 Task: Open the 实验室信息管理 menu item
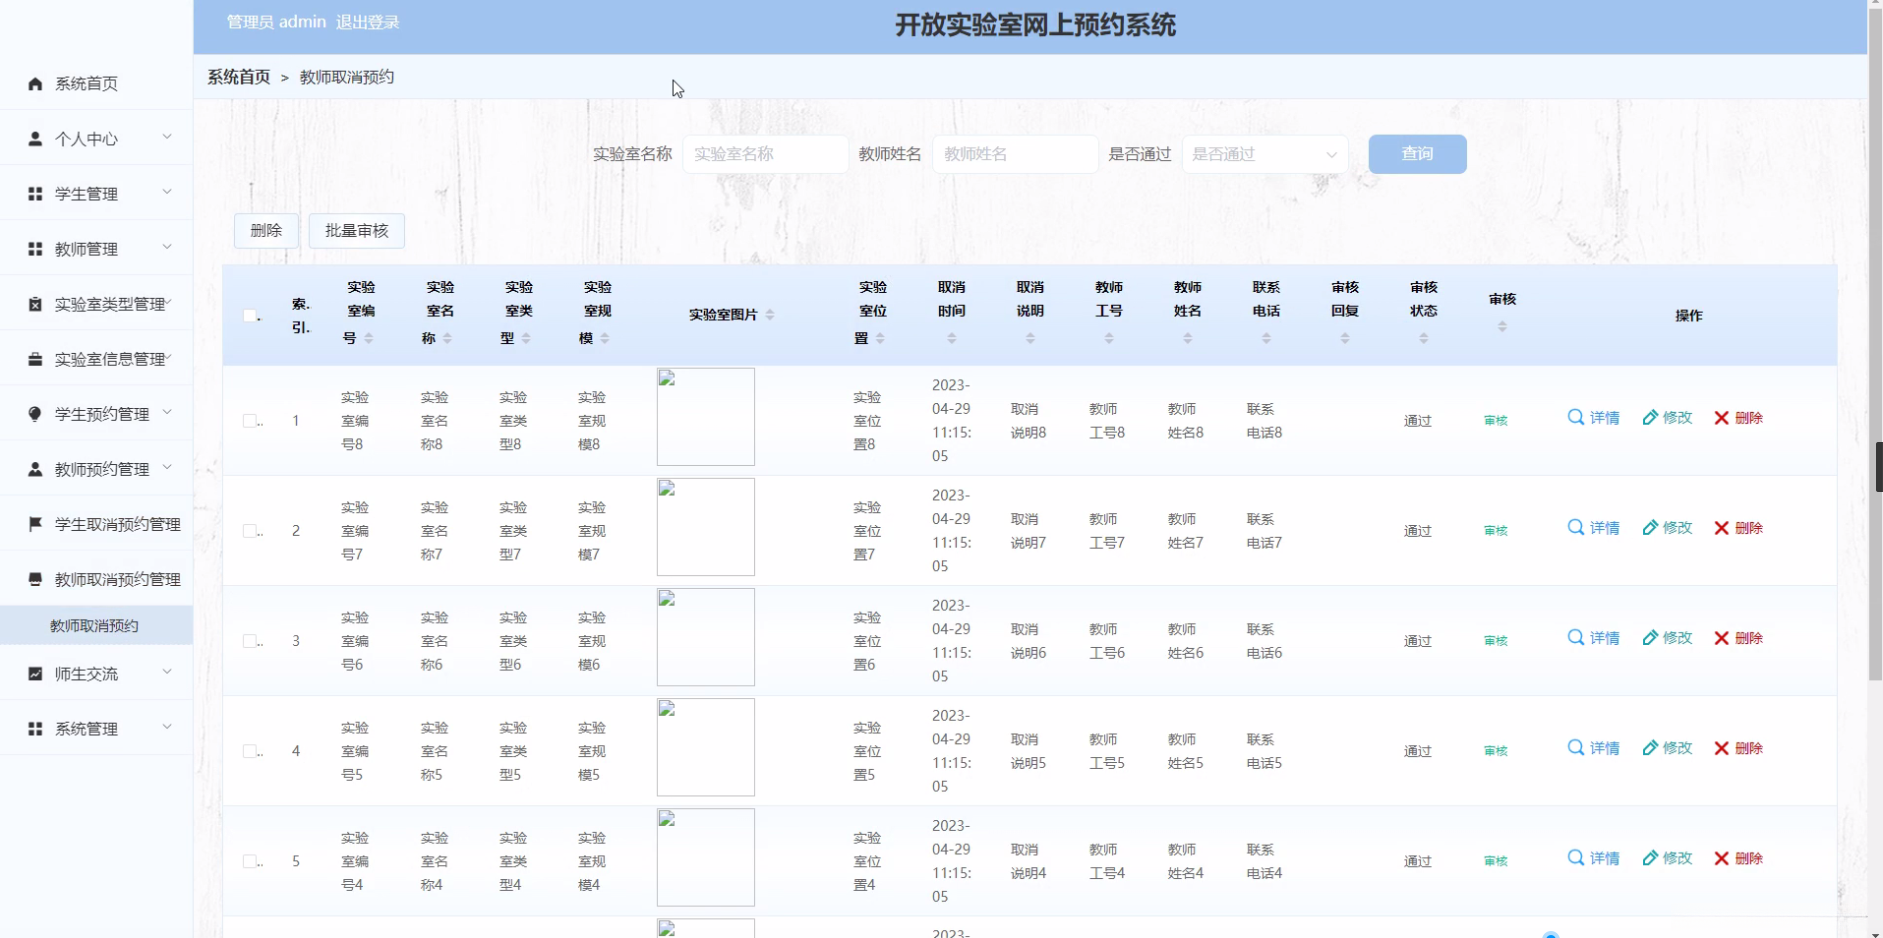[x=96, y=359]
